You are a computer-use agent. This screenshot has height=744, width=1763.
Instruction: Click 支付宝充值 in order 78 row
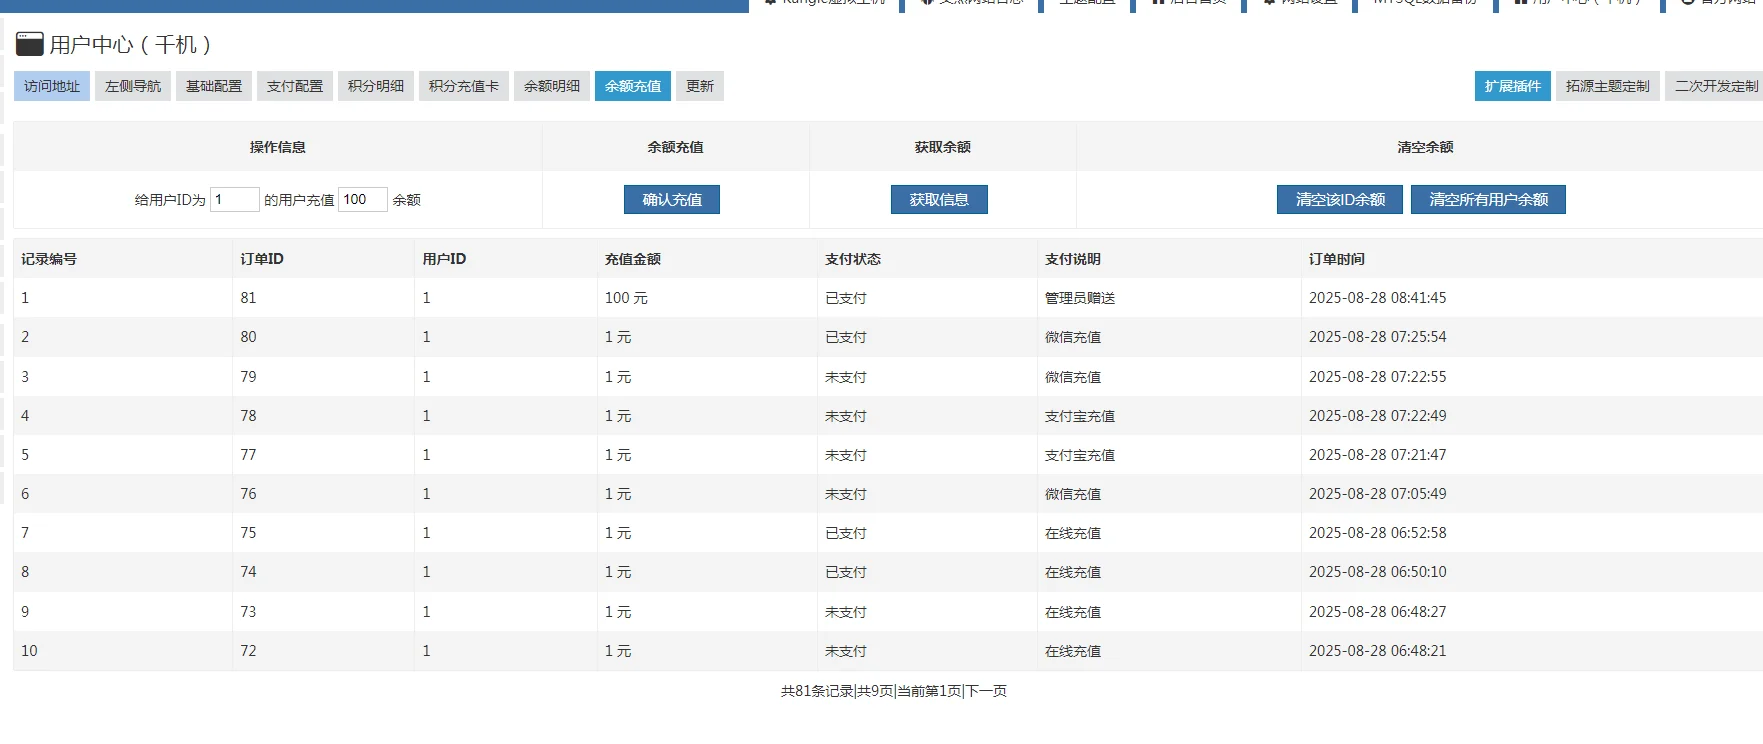[x=1080, y=416]
